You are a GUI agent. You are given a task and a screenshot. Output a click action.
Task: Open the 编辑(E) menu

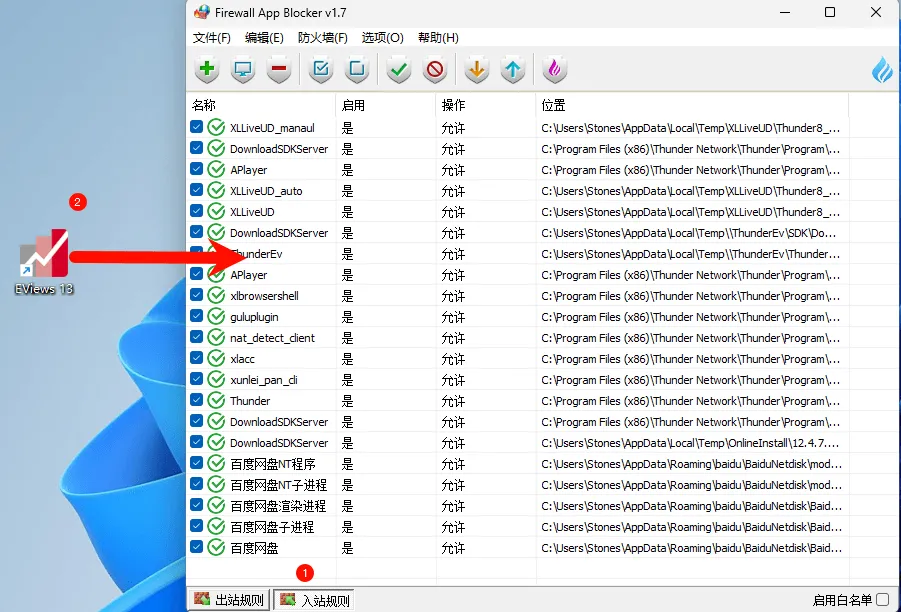(264, 38)
